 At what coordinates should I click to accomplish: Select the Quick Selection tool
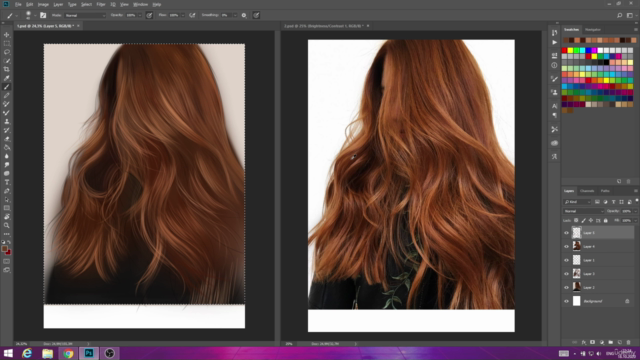click(x=7, y=61)
